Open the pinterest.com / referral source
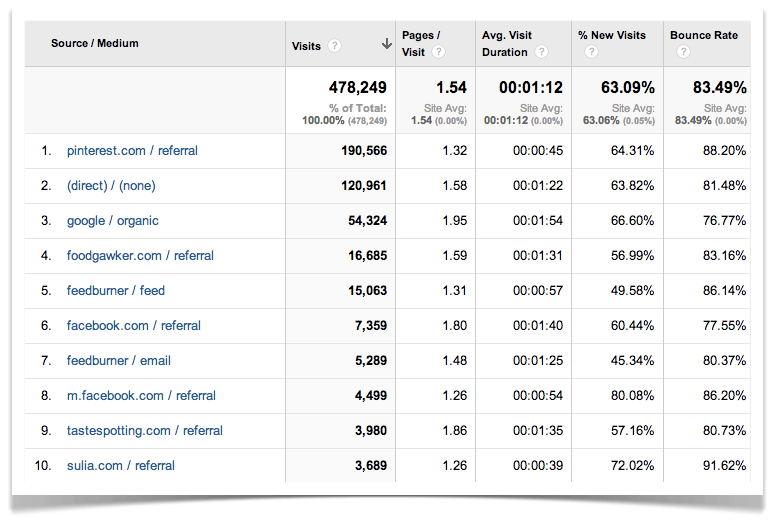Viewport: 774px width, 526px height. pos(132,151)
